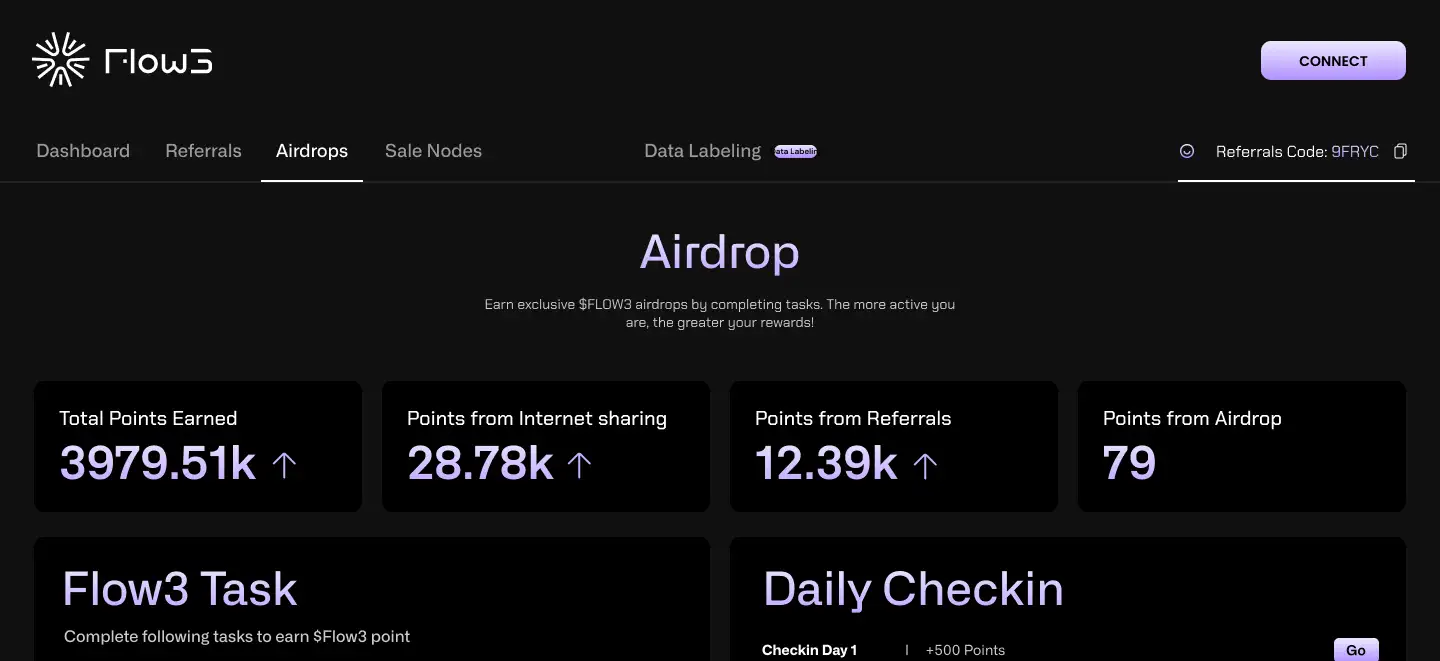Select the Airdrops tab

coord(312,151)
